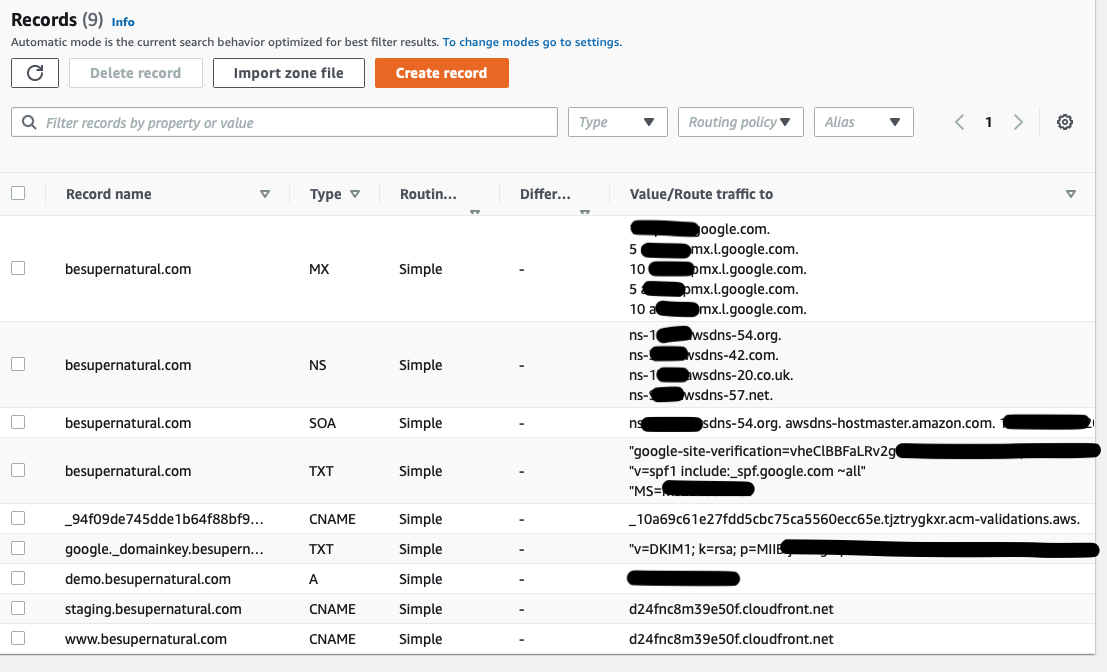The image size is (1107, 672).
Task: Click the Delete record button
Action: 136,73
